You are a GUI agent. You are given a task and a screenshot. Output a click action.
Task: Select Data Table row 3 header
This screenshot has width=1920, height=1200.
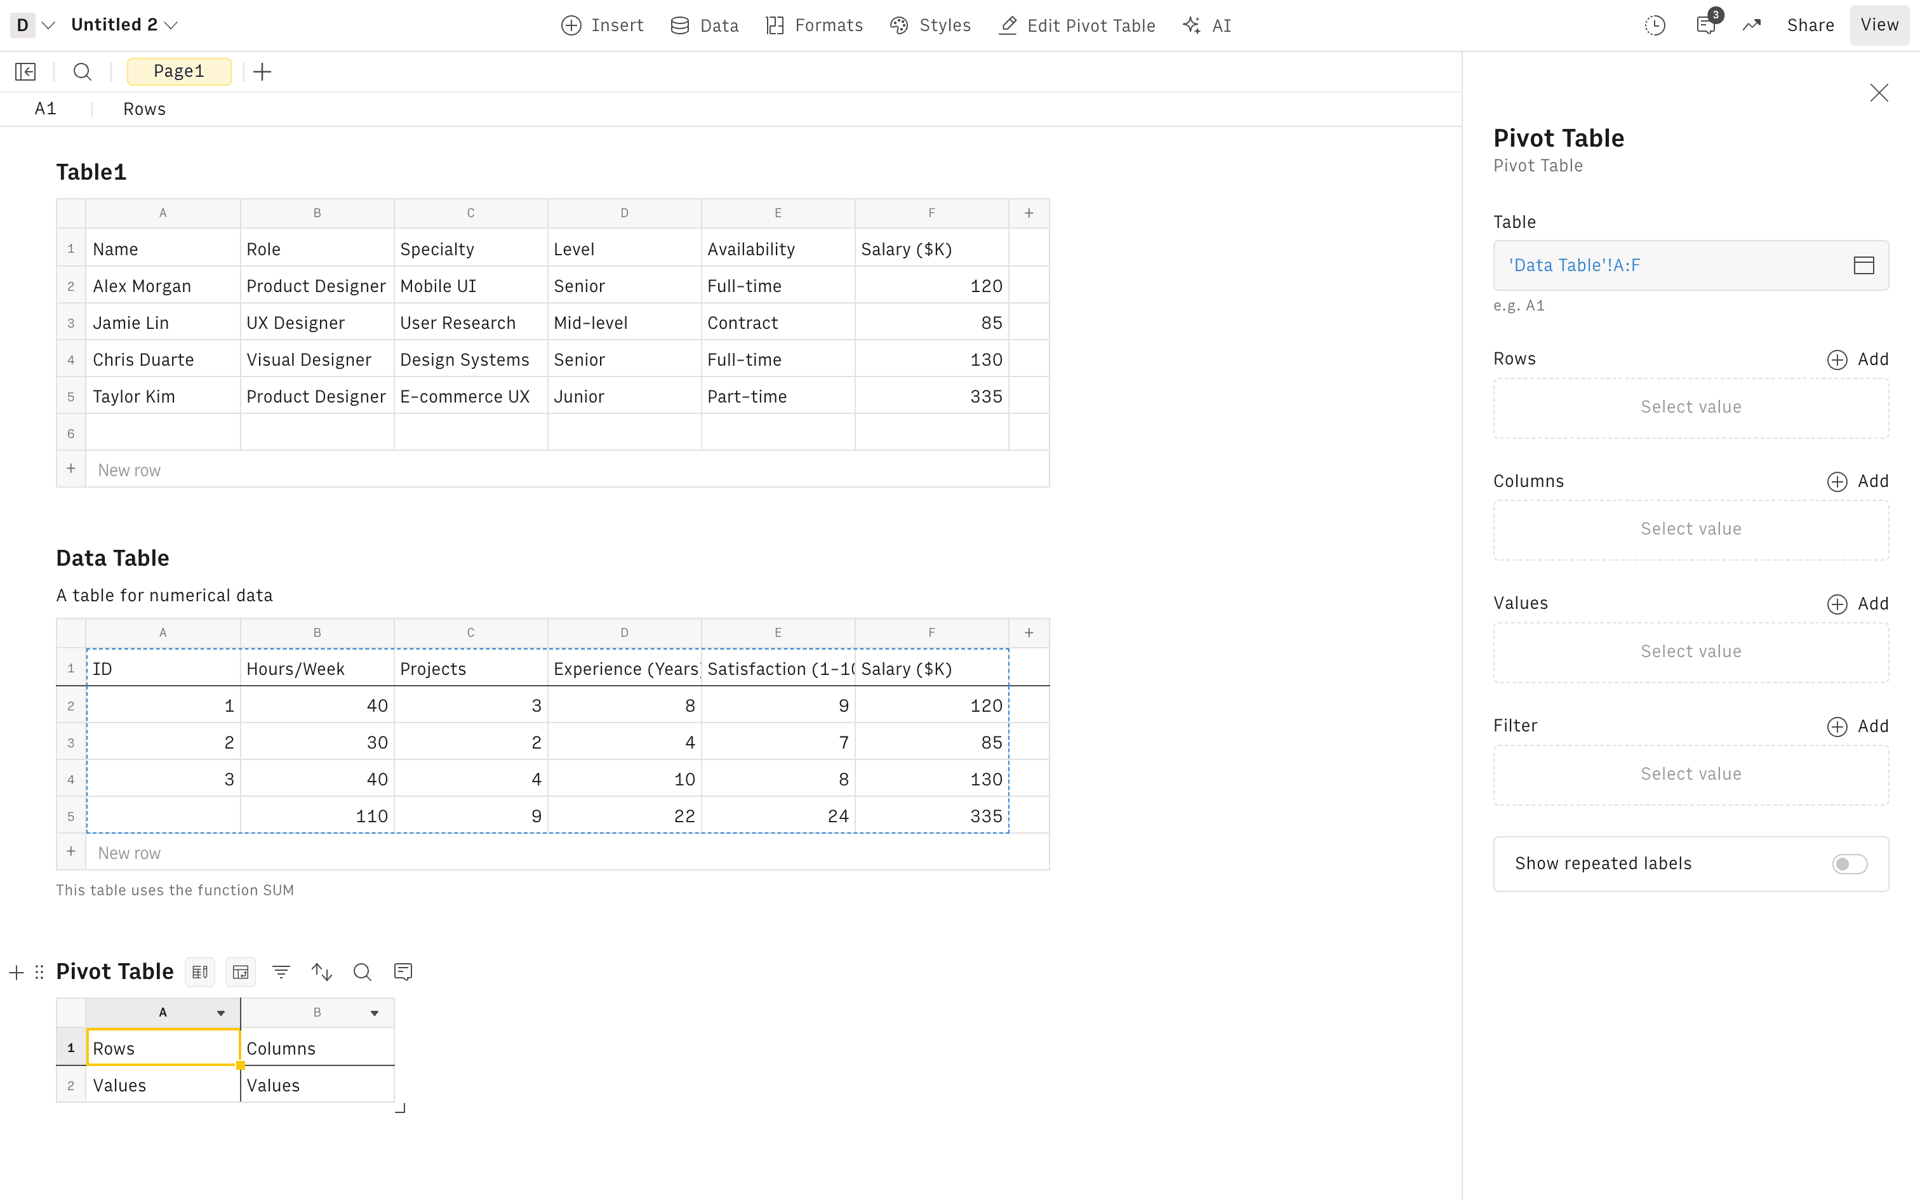pyautogui.click(x=71, y=743)
